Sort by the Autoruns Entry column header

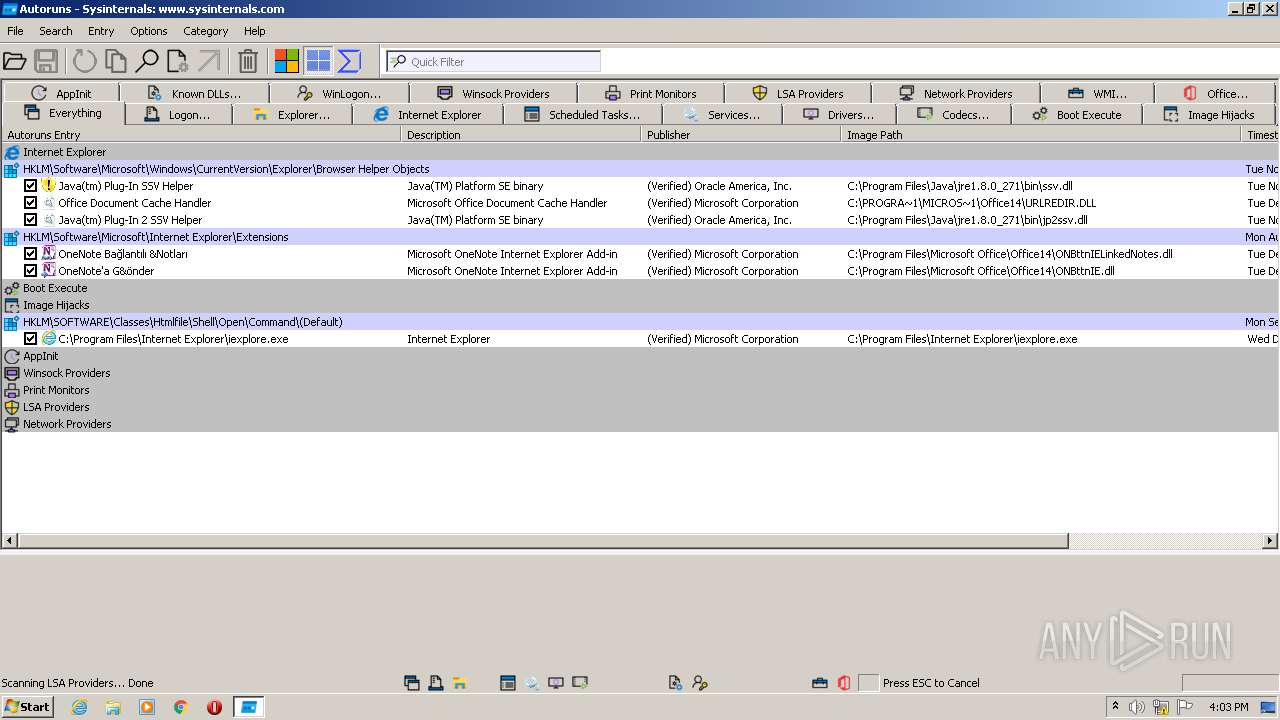coord(201,135)
